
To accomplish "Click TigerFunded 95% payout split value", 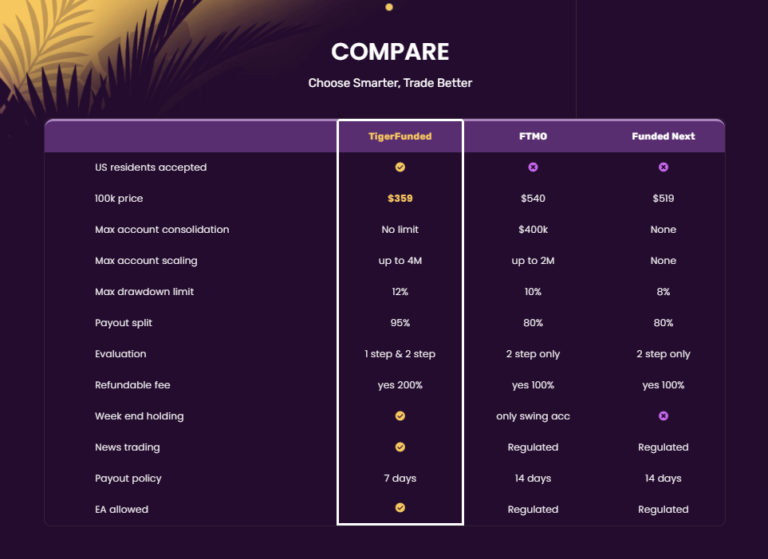I will click(x=400, y=323).
